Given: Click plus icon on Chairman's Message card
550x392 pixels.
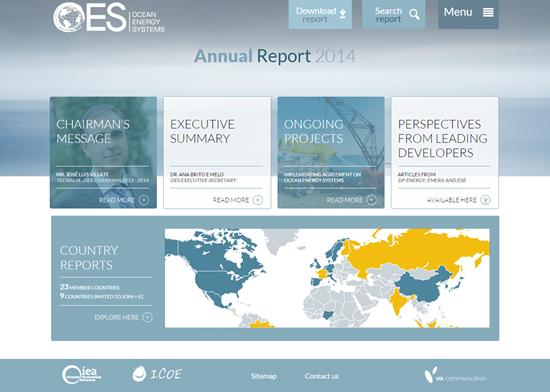Looking at the screenshot, I should [x=144, y=200].
